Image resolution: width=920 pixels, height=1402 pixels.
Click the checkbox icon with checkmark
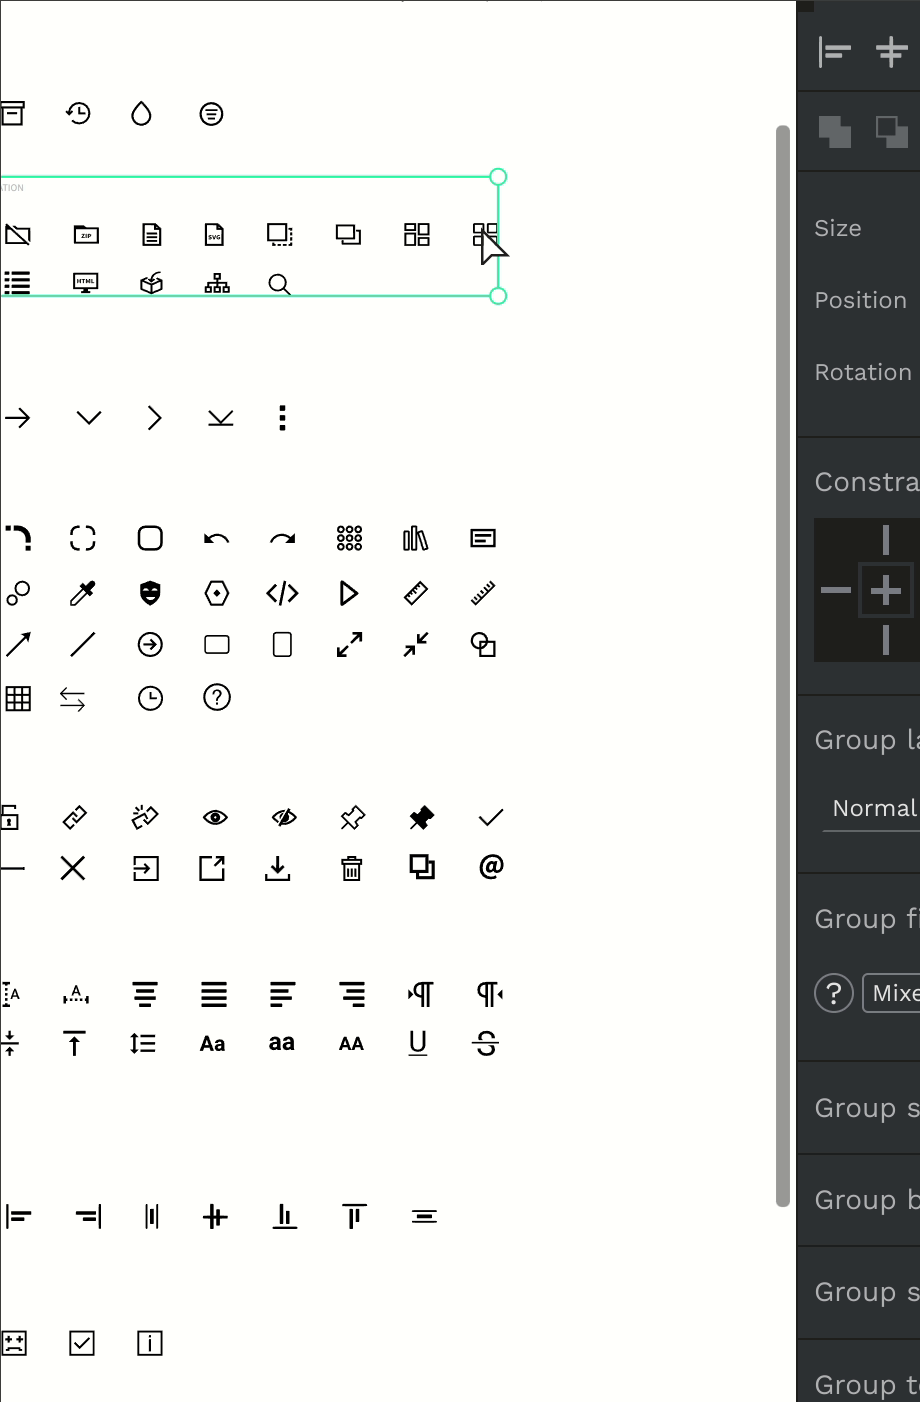click(82, 1343)
